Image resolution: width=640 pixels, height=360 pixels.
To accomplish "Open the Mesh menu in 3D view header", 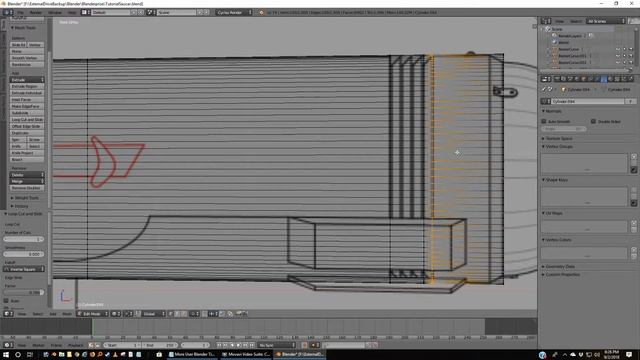I will click(67, 313).
